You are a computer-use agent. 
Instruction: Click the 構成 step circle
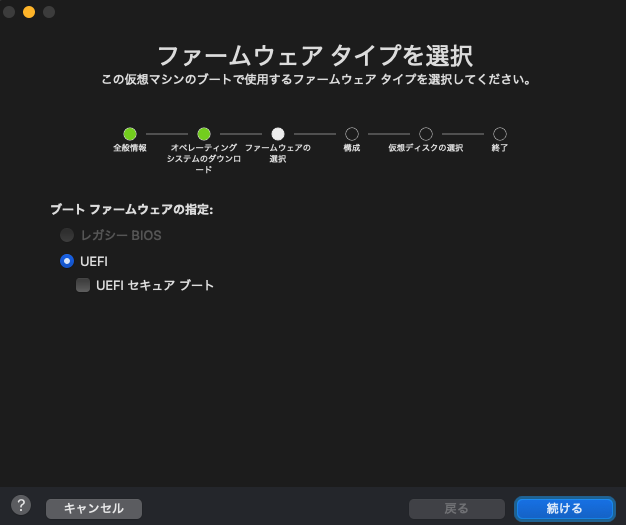pos(352,134)
